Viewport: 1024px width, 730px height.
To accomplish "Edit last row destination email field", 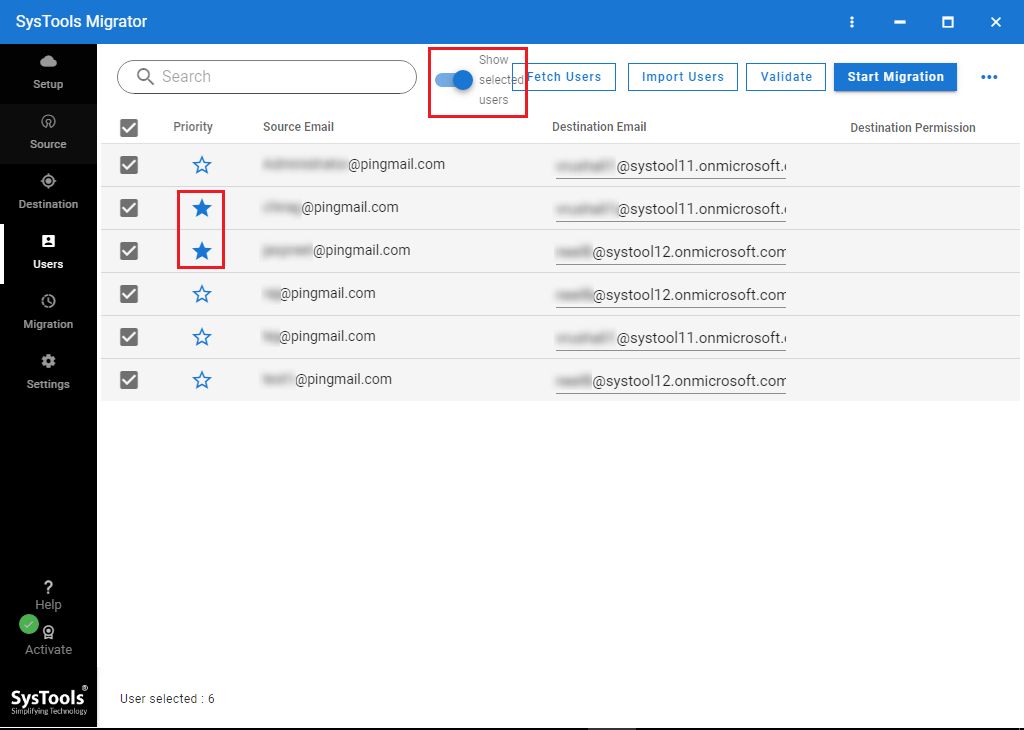I will [x=671, y=382].
